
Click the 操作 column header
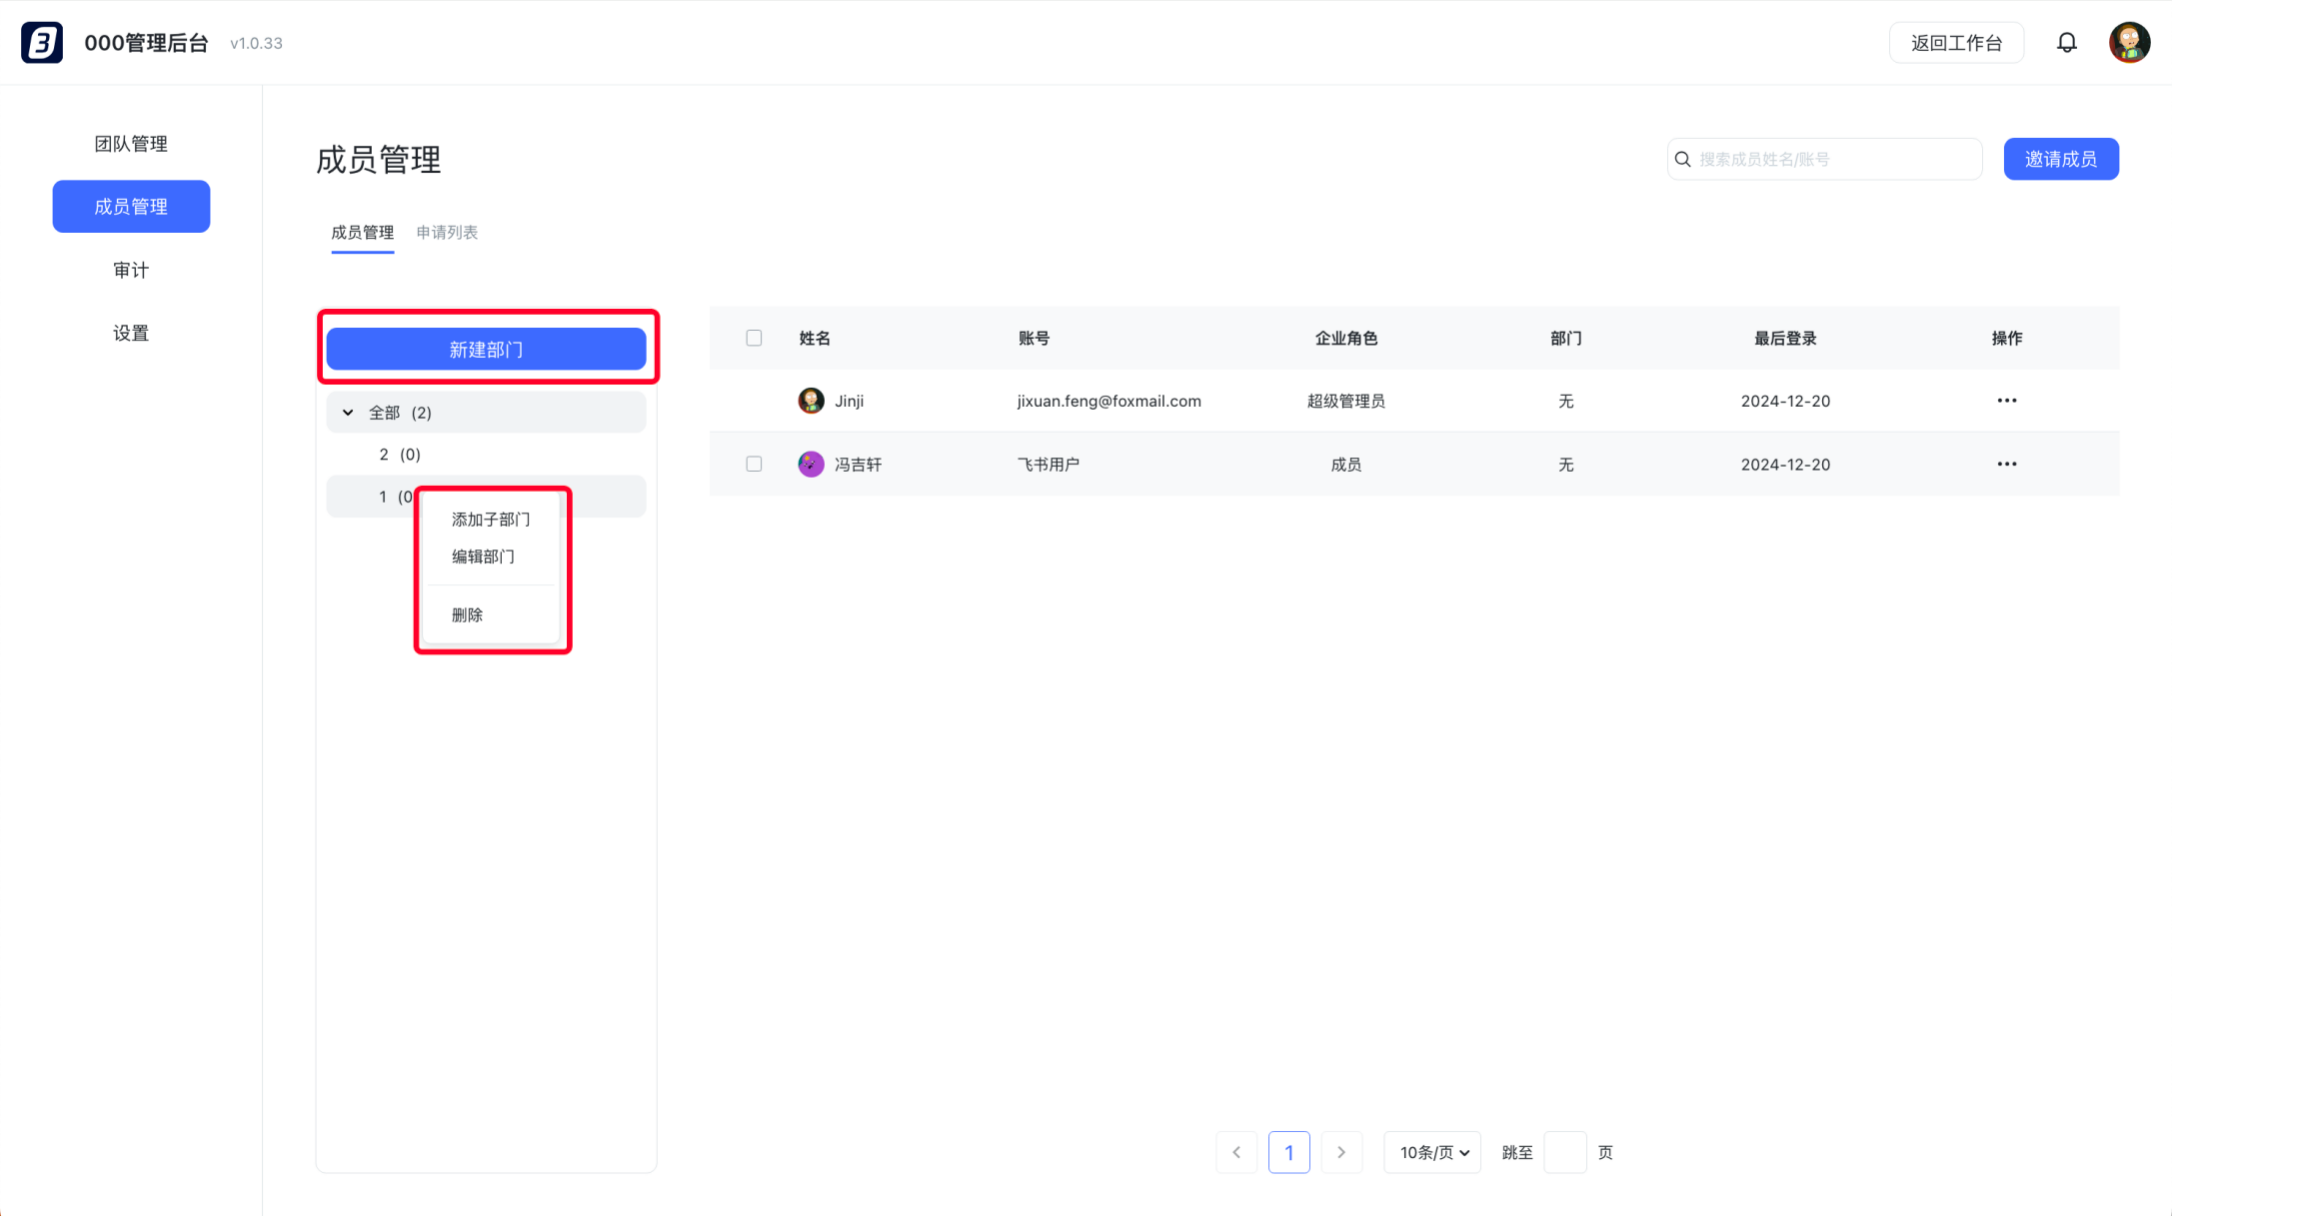(x=2006, y=338)
